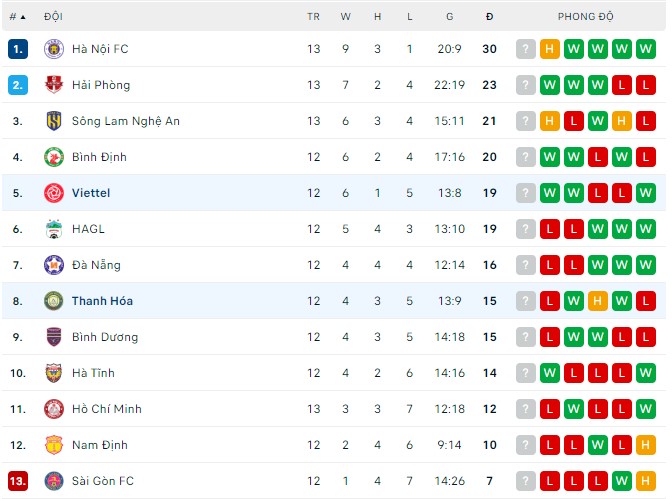Click the Hà Nội FC club crest
672x499 pixels.
[53, 49]
